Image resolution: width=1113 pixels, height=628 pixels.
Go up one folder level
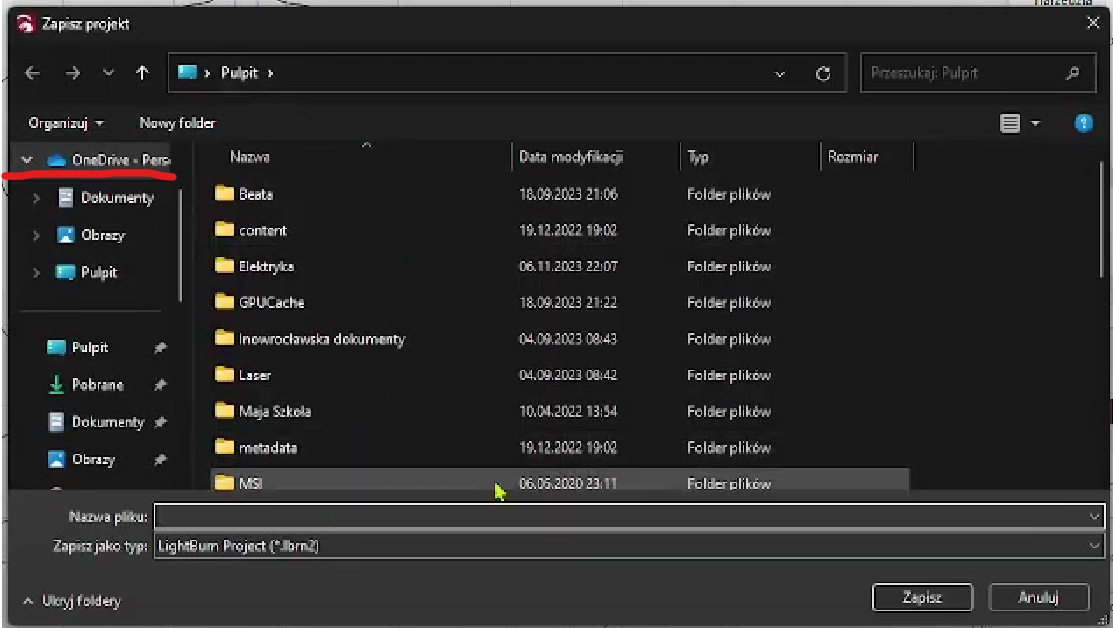tap(142, 73)
